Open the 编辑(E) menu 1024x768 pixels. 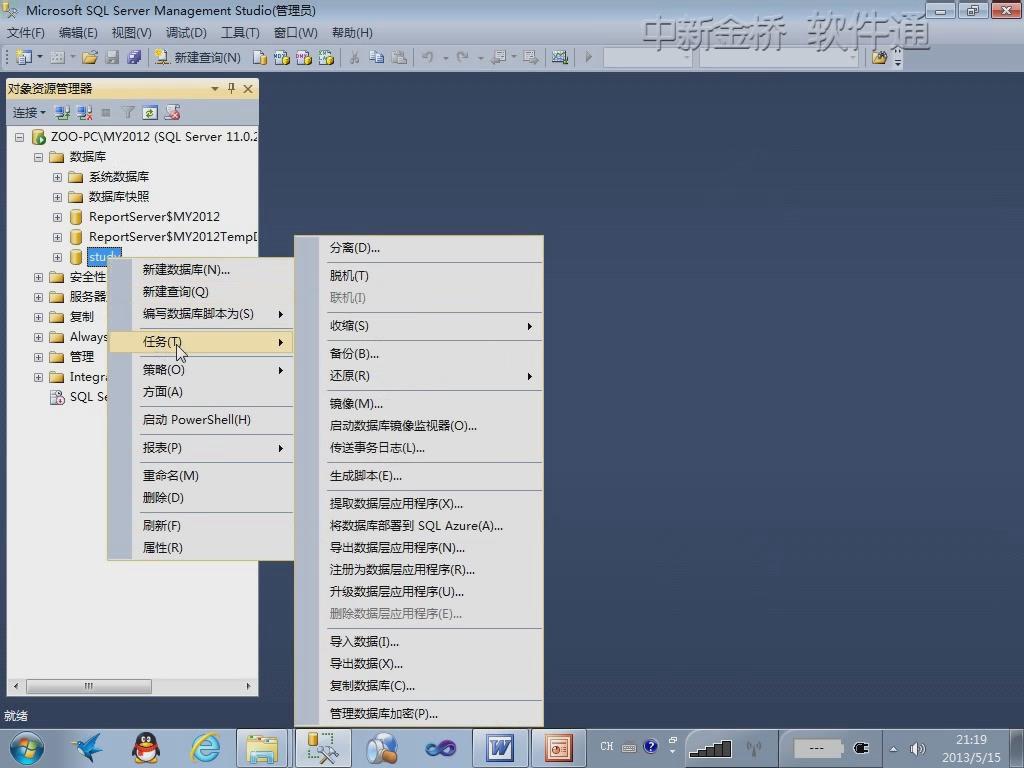tap(78, 33)
